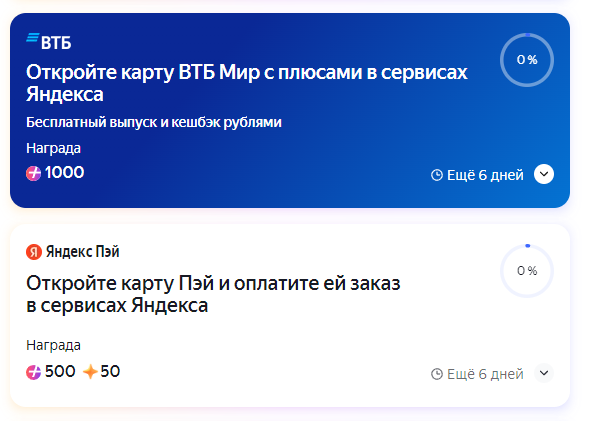Click the 50 star reward value
The width and height of the screenshot is (589, 421).
110,371
